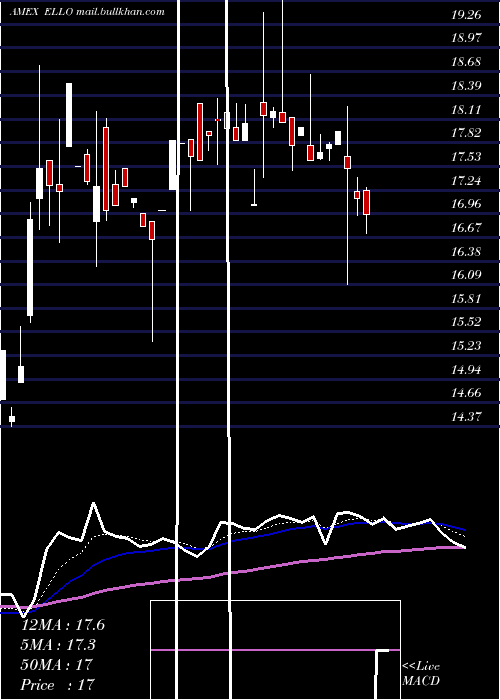
Task: Click the 14.66 price axis label
Action: click(466, 393)
